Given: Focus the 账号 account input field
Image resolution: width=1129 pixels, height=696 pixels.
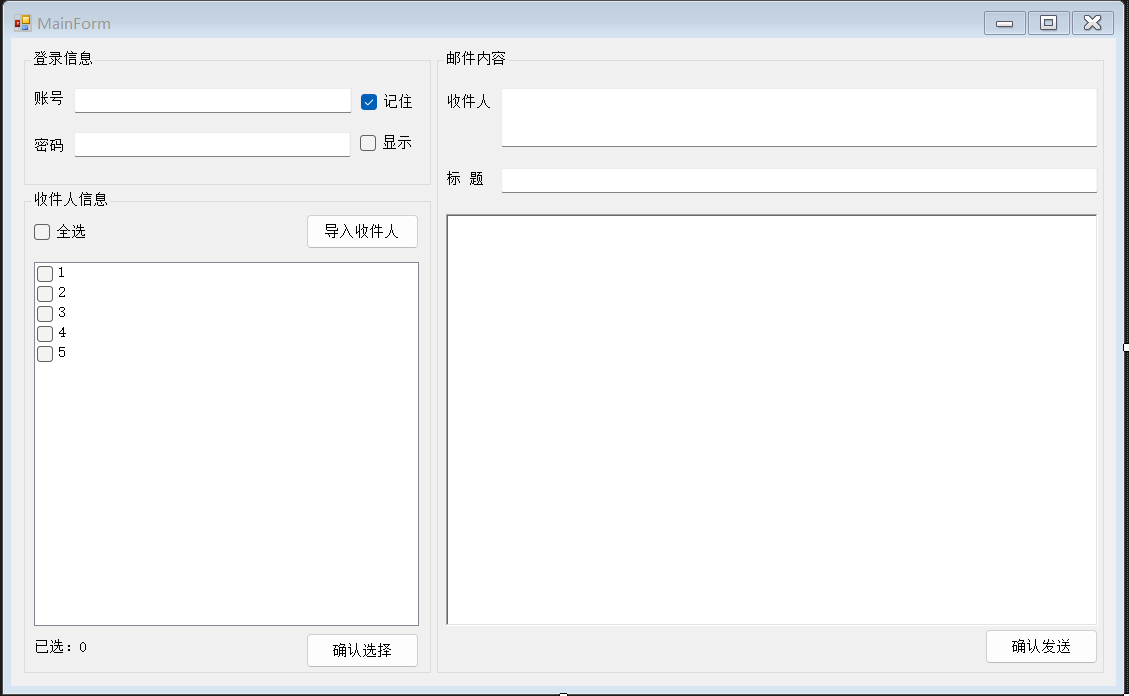Looking at the screenshot, I should [x=212, y=101].
